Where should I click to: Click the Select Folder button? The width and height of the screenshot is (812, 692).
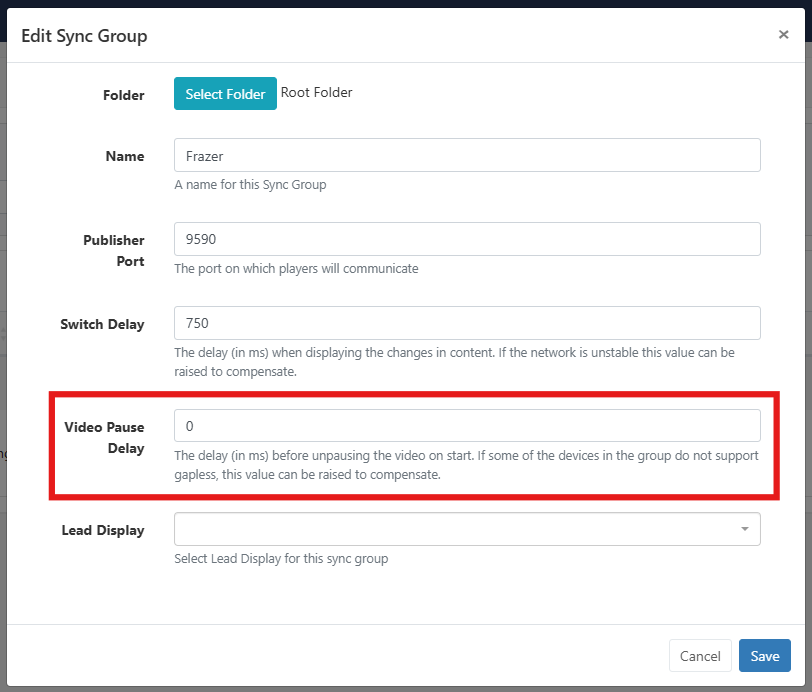[x=225, y=94]
